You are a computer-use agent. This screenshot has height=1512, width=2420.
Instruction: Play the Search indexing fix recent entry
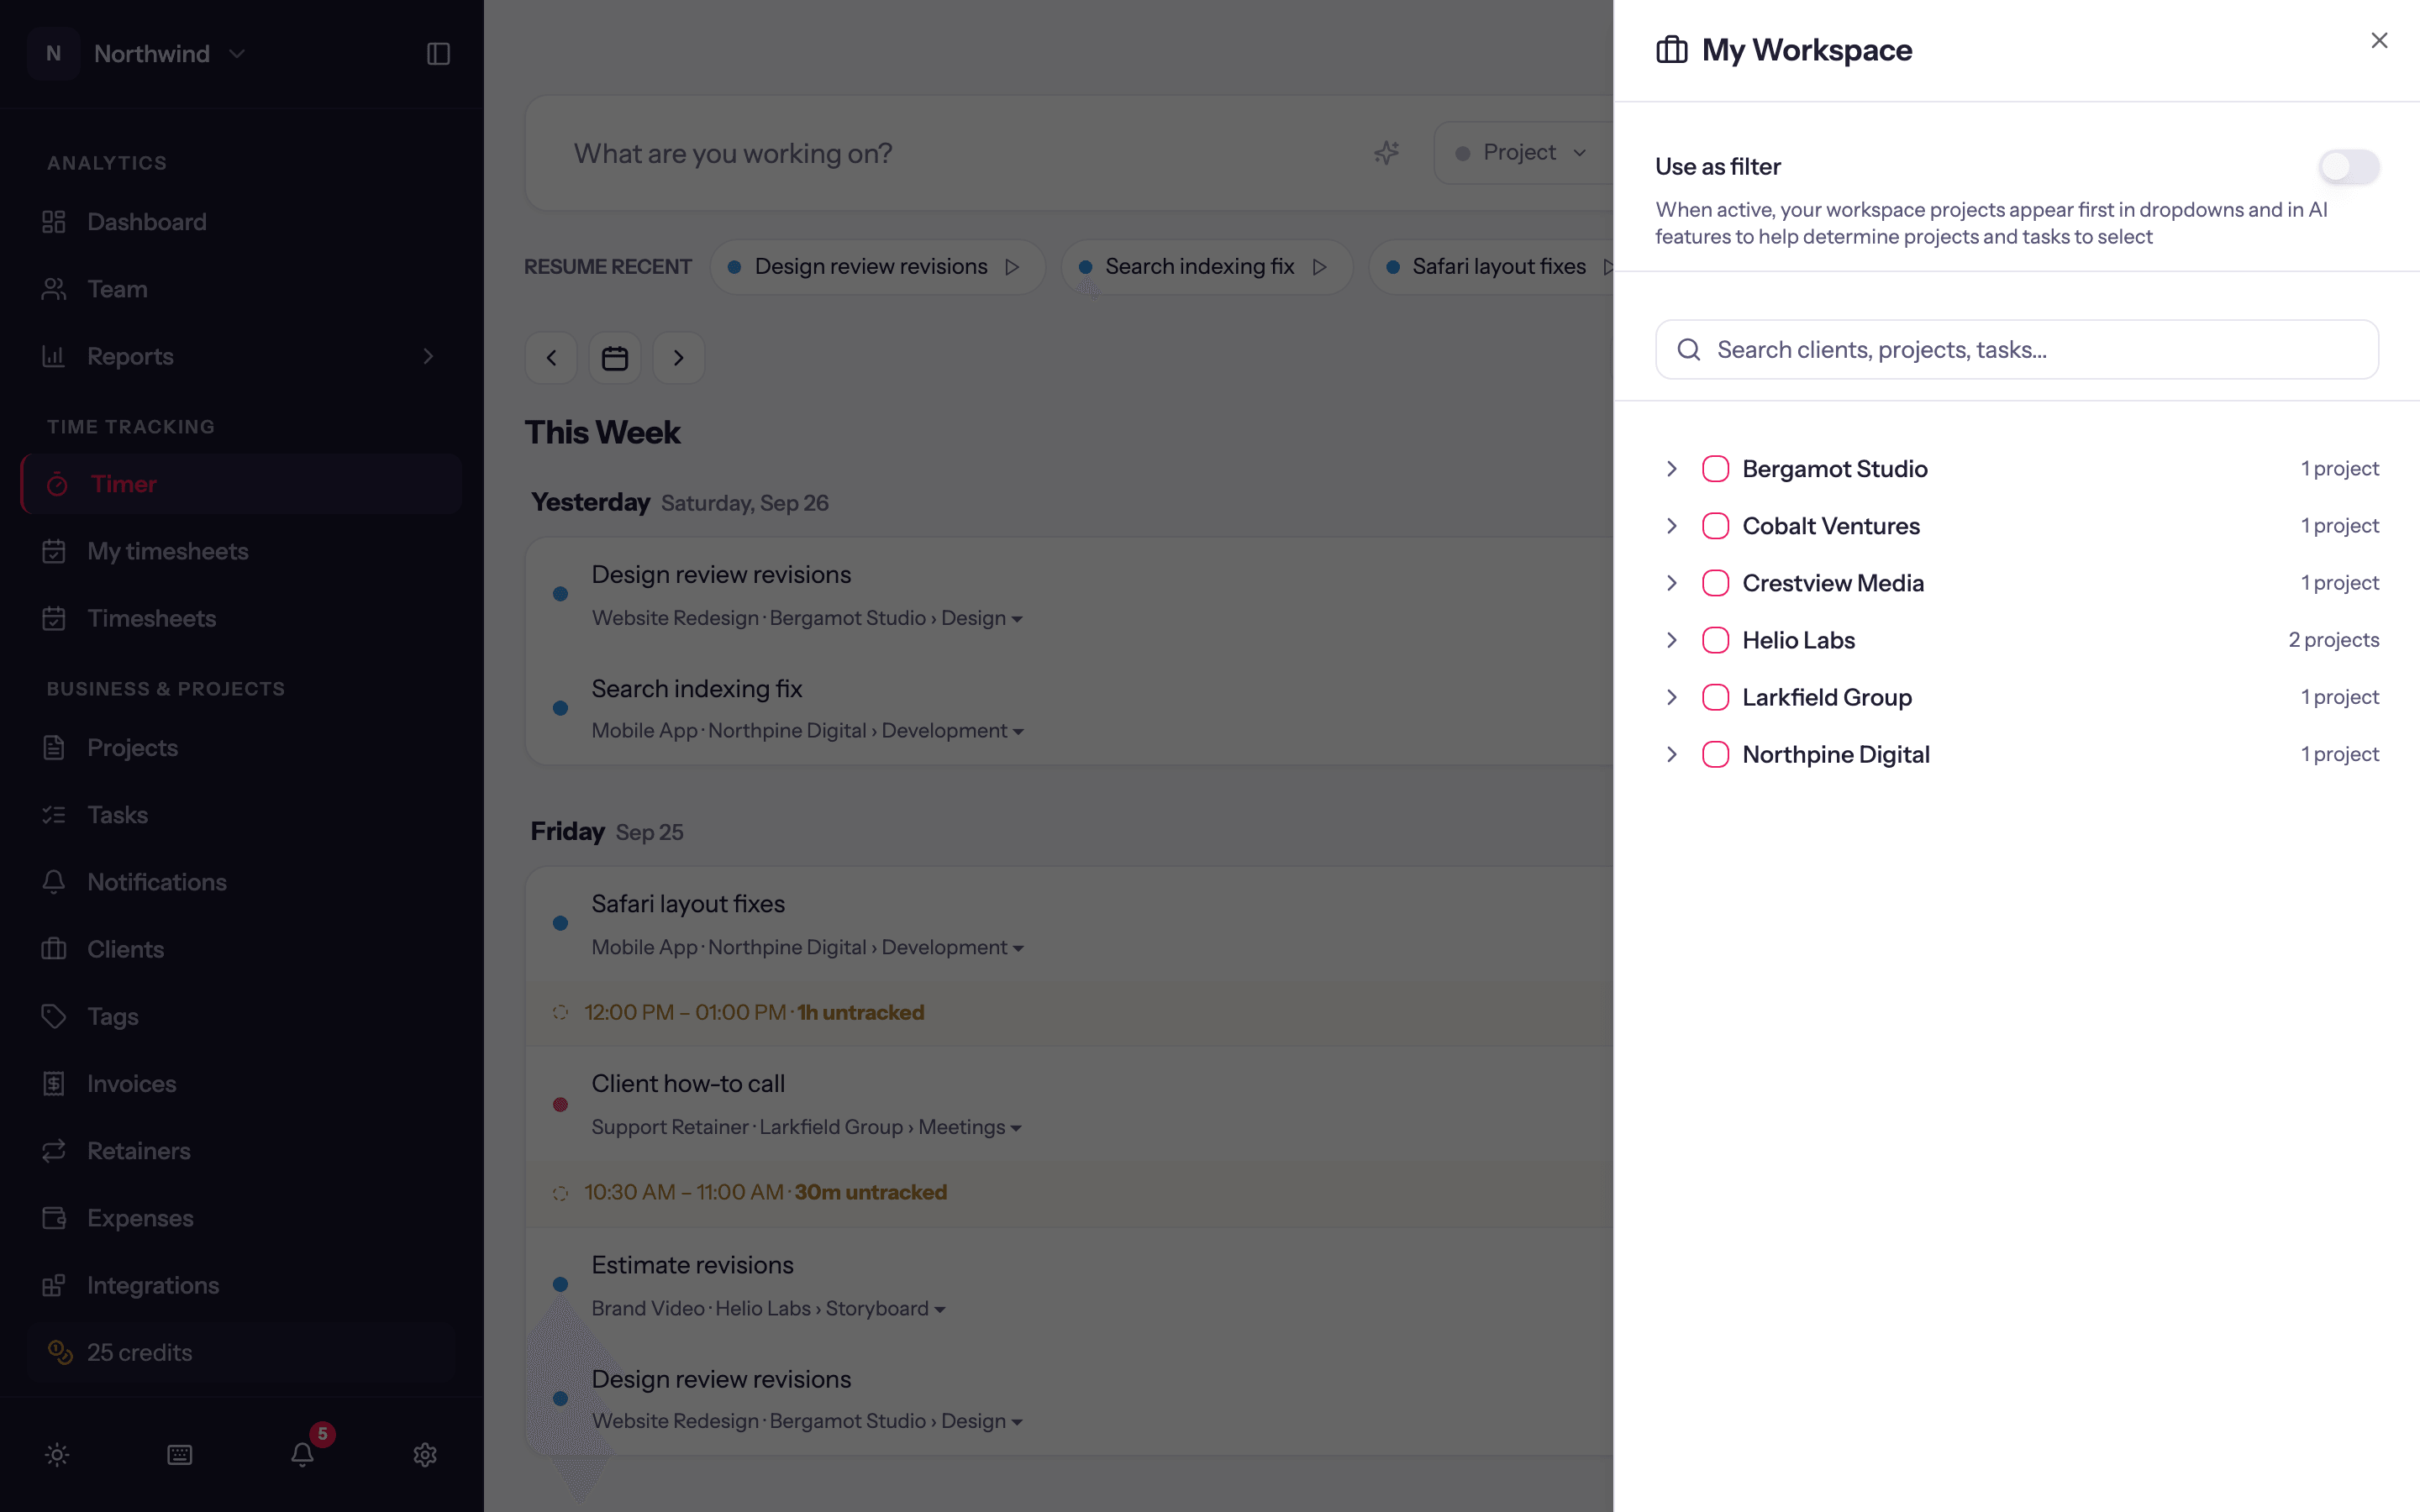(1320, 267)
